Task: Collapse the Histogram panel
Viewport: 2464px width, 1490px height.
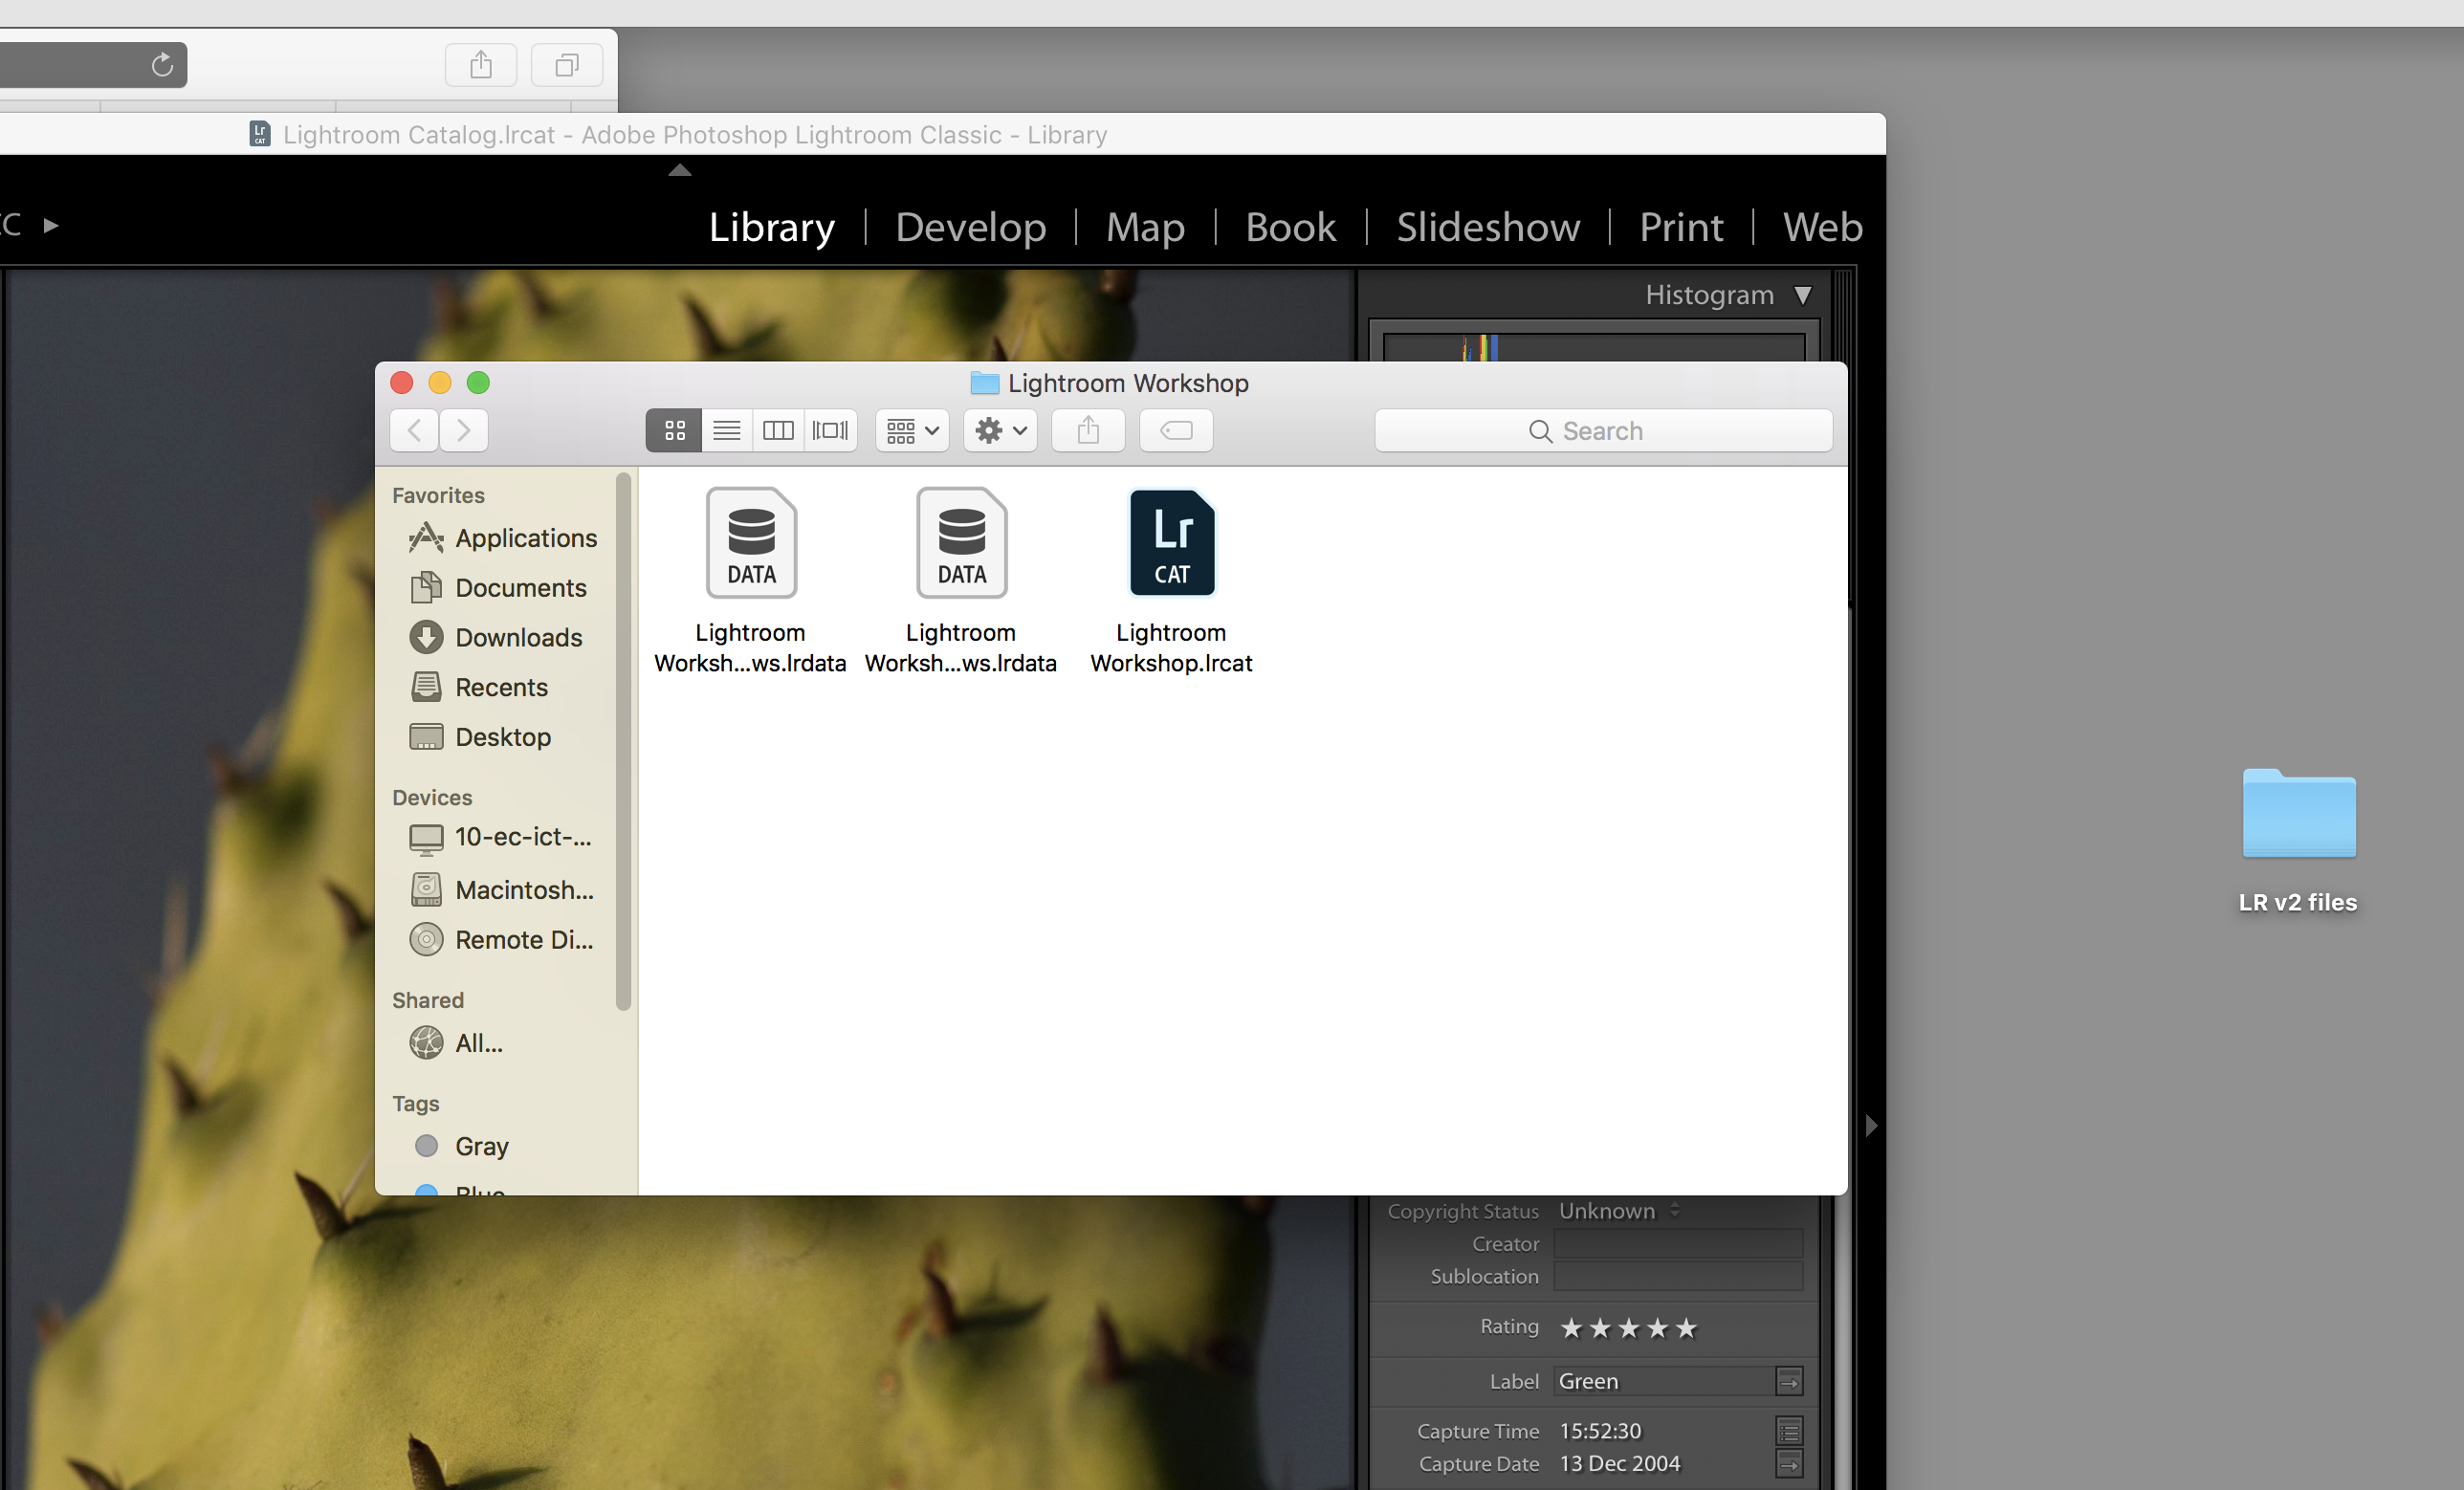Action: 1802,295
